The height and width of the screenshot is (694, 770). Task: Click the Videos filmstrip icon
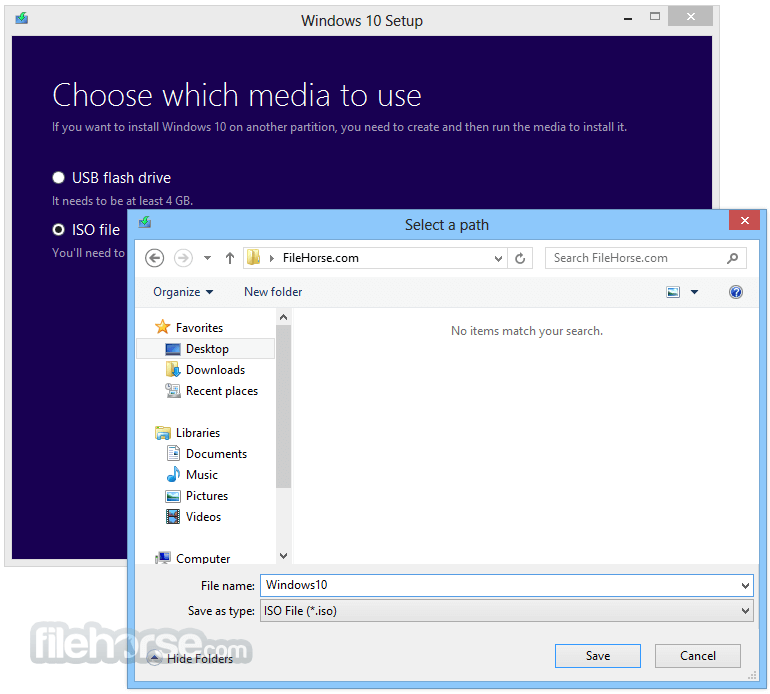pyautogui.click(x=173, y=517)
